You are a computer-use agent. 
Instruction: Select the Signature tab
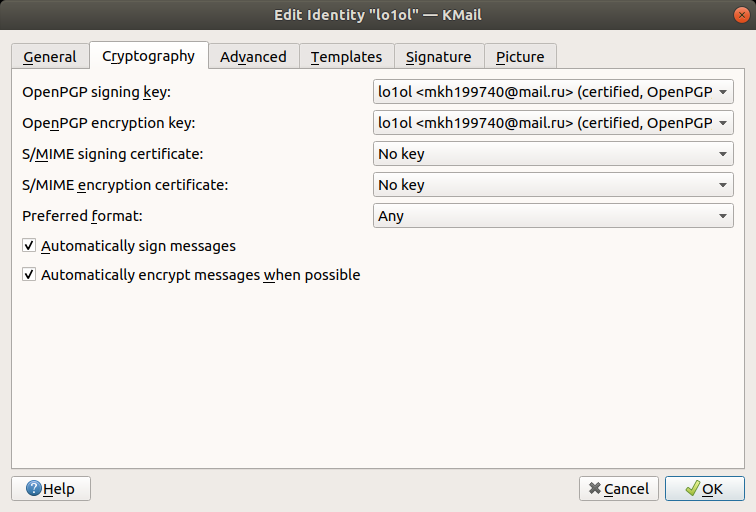[x=439, y=57]
